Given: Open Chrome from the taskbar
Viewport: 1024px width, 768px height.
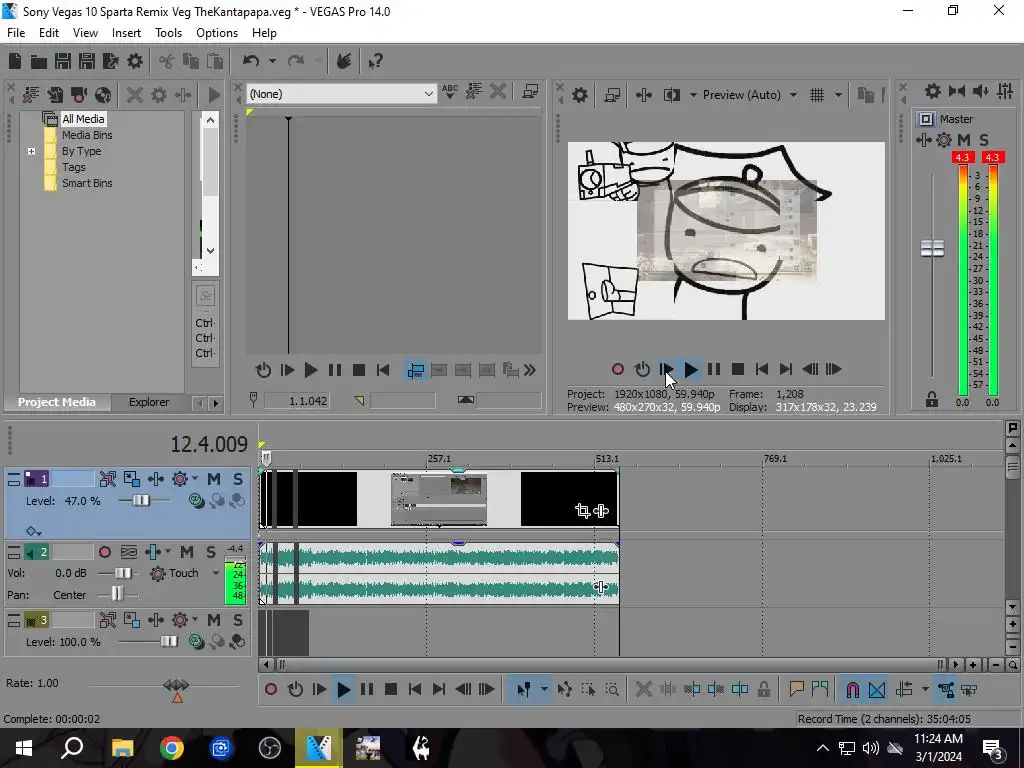Looking at the screenshot, I should 172,748.
